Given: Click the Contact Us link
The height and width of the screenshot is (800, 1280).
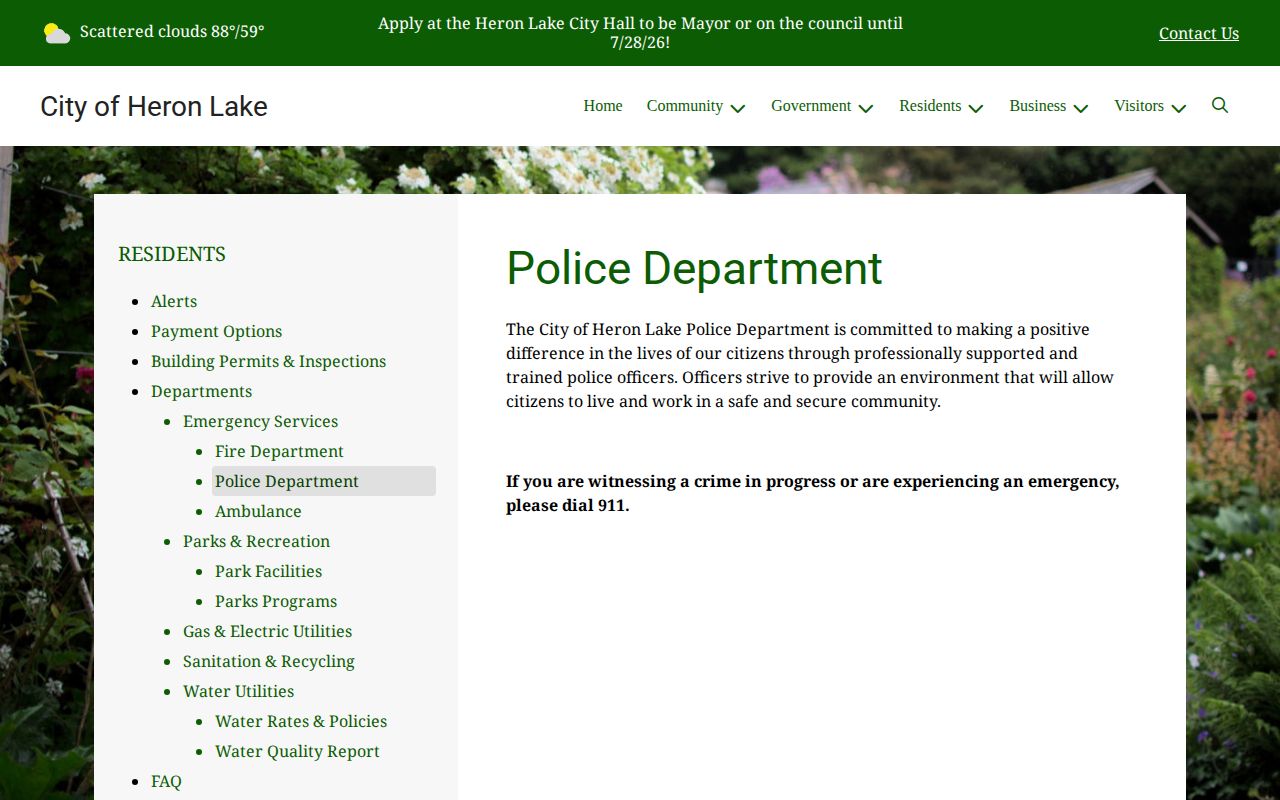Looking at the screenshot, I should pos(1199,33).
